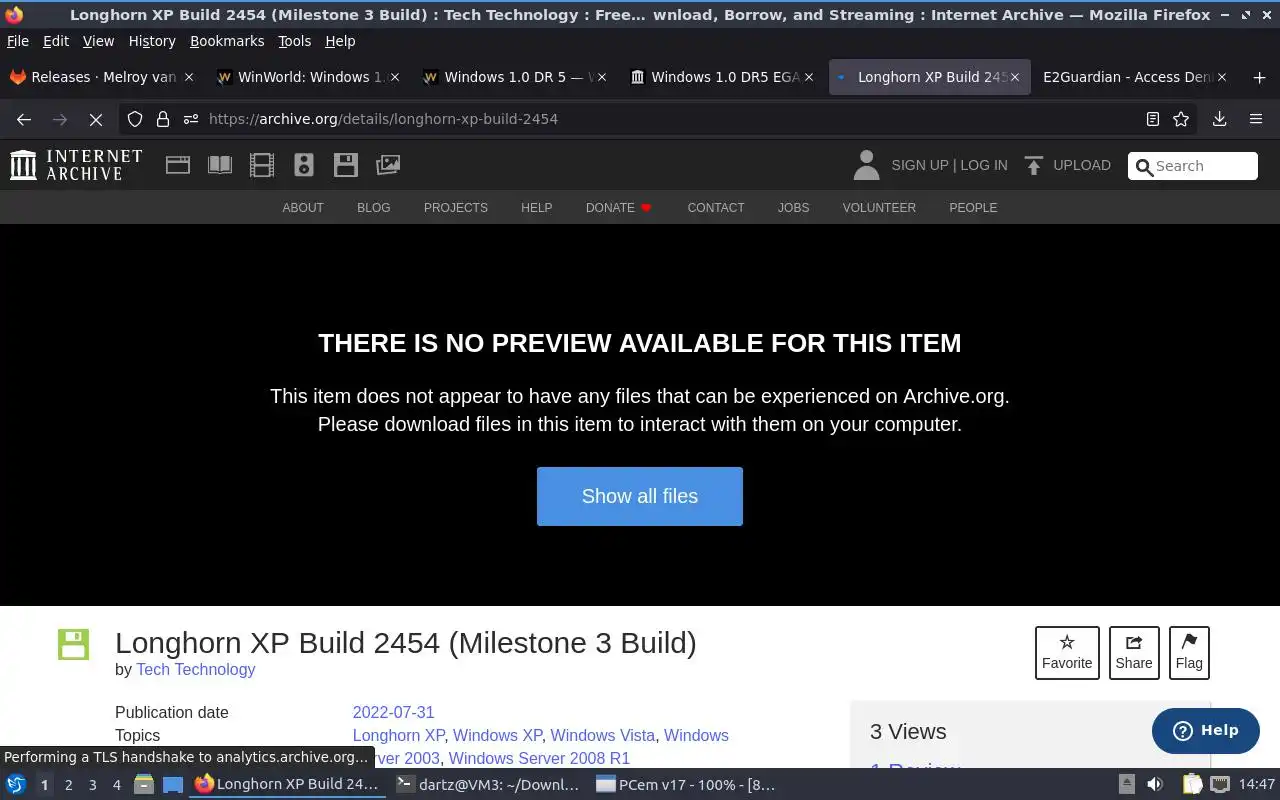Click the Upload arrow icon

(1034, 165)
